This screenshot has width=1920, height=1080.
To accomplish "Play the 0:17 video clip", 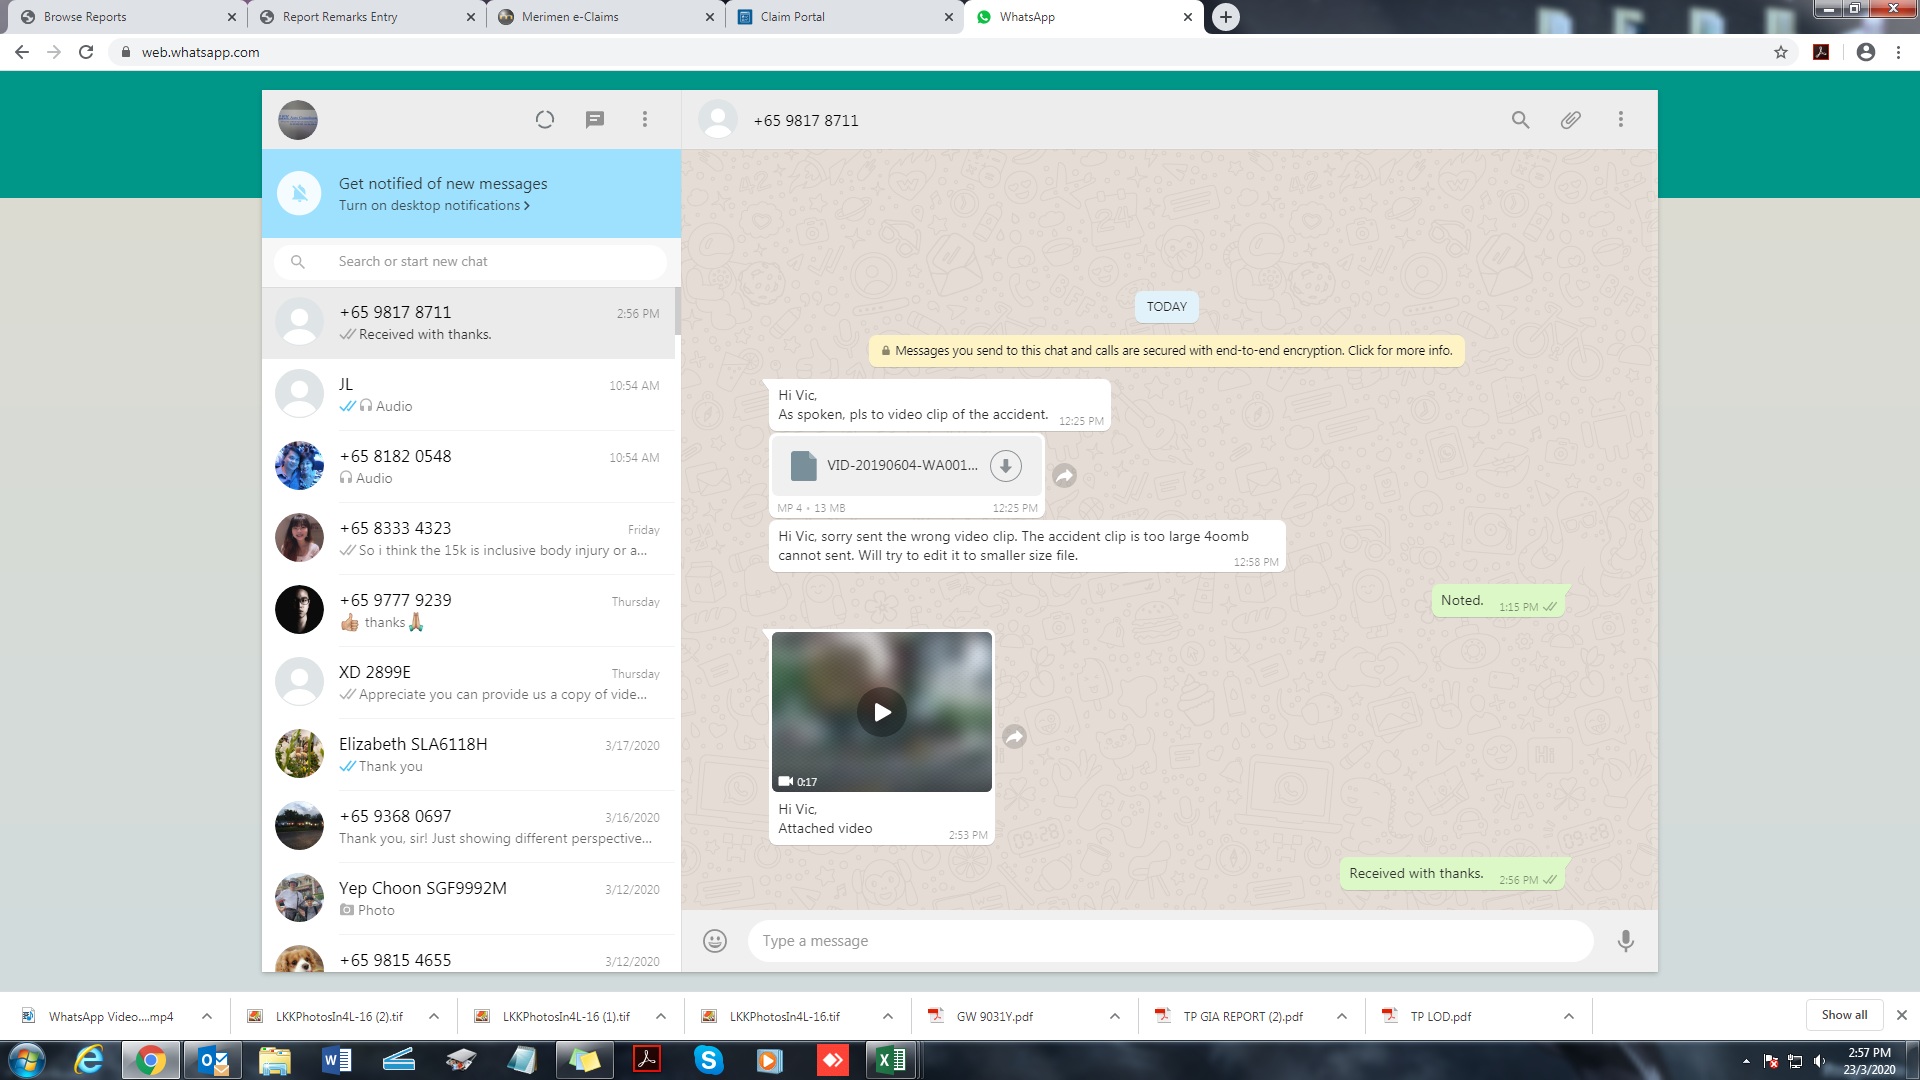I will click(x=881, y=712).
